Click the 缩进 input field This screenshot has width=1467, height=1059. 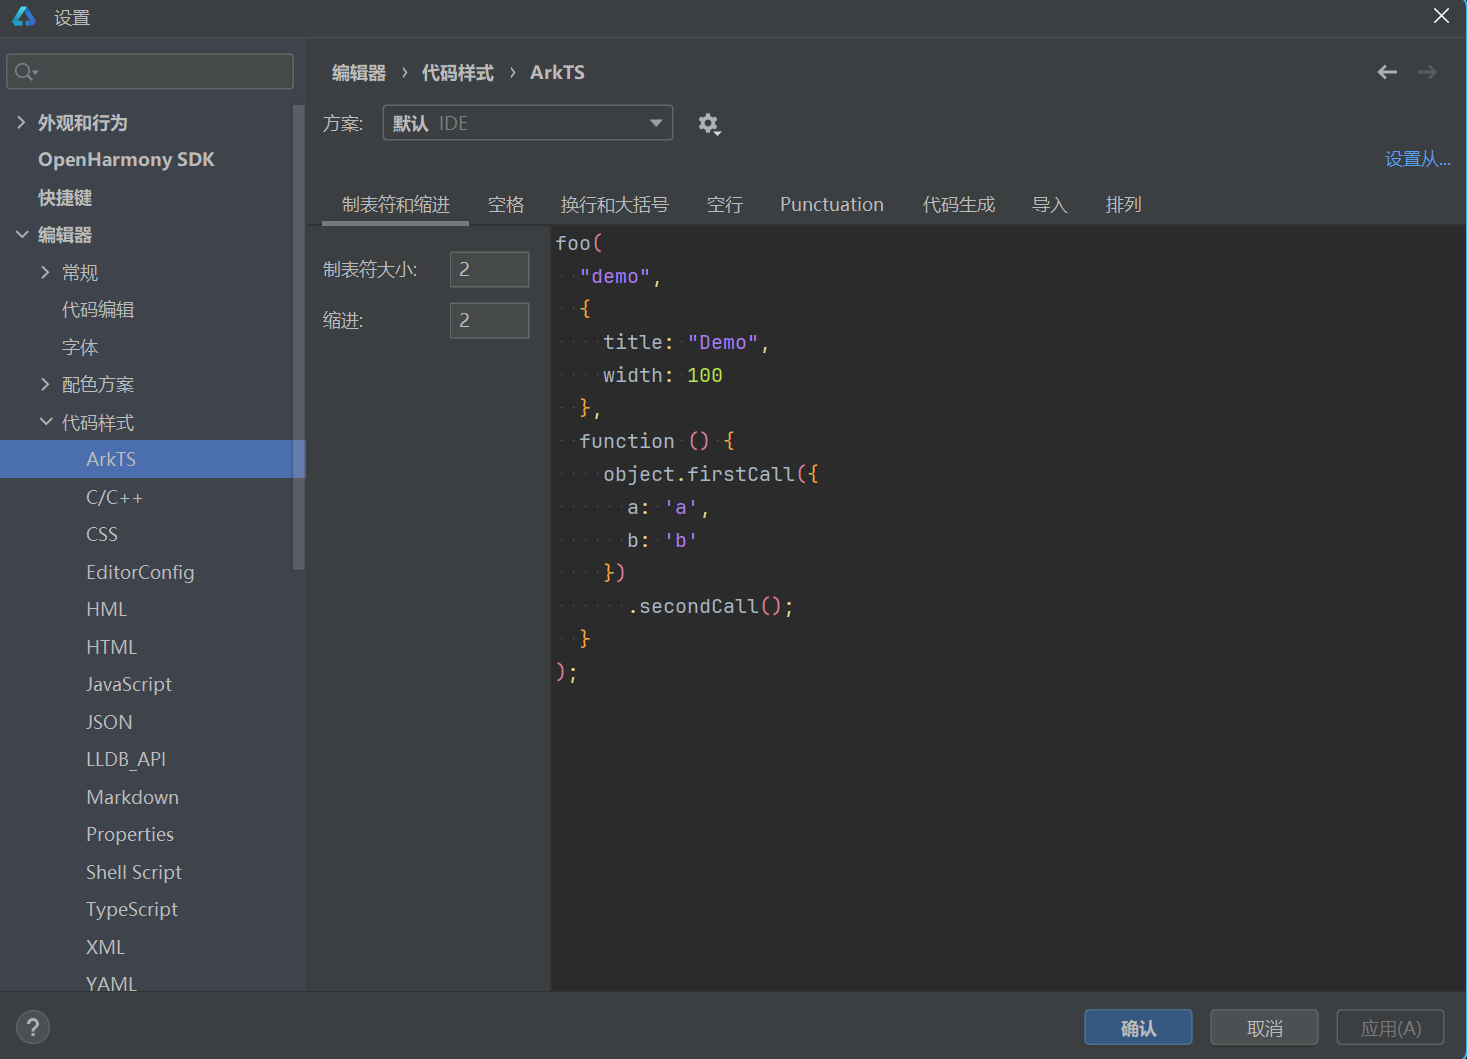point(489,320)
